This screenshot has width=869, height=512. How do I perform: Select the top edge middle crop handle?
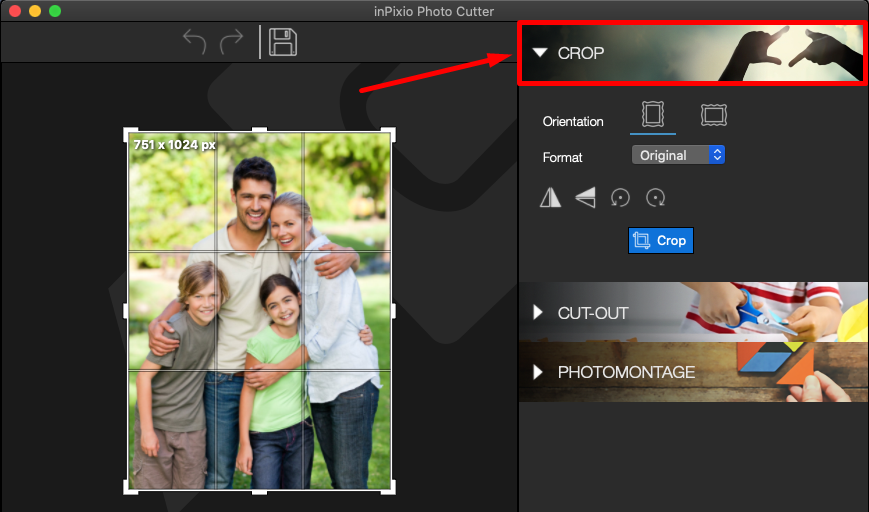click(259, 130)
